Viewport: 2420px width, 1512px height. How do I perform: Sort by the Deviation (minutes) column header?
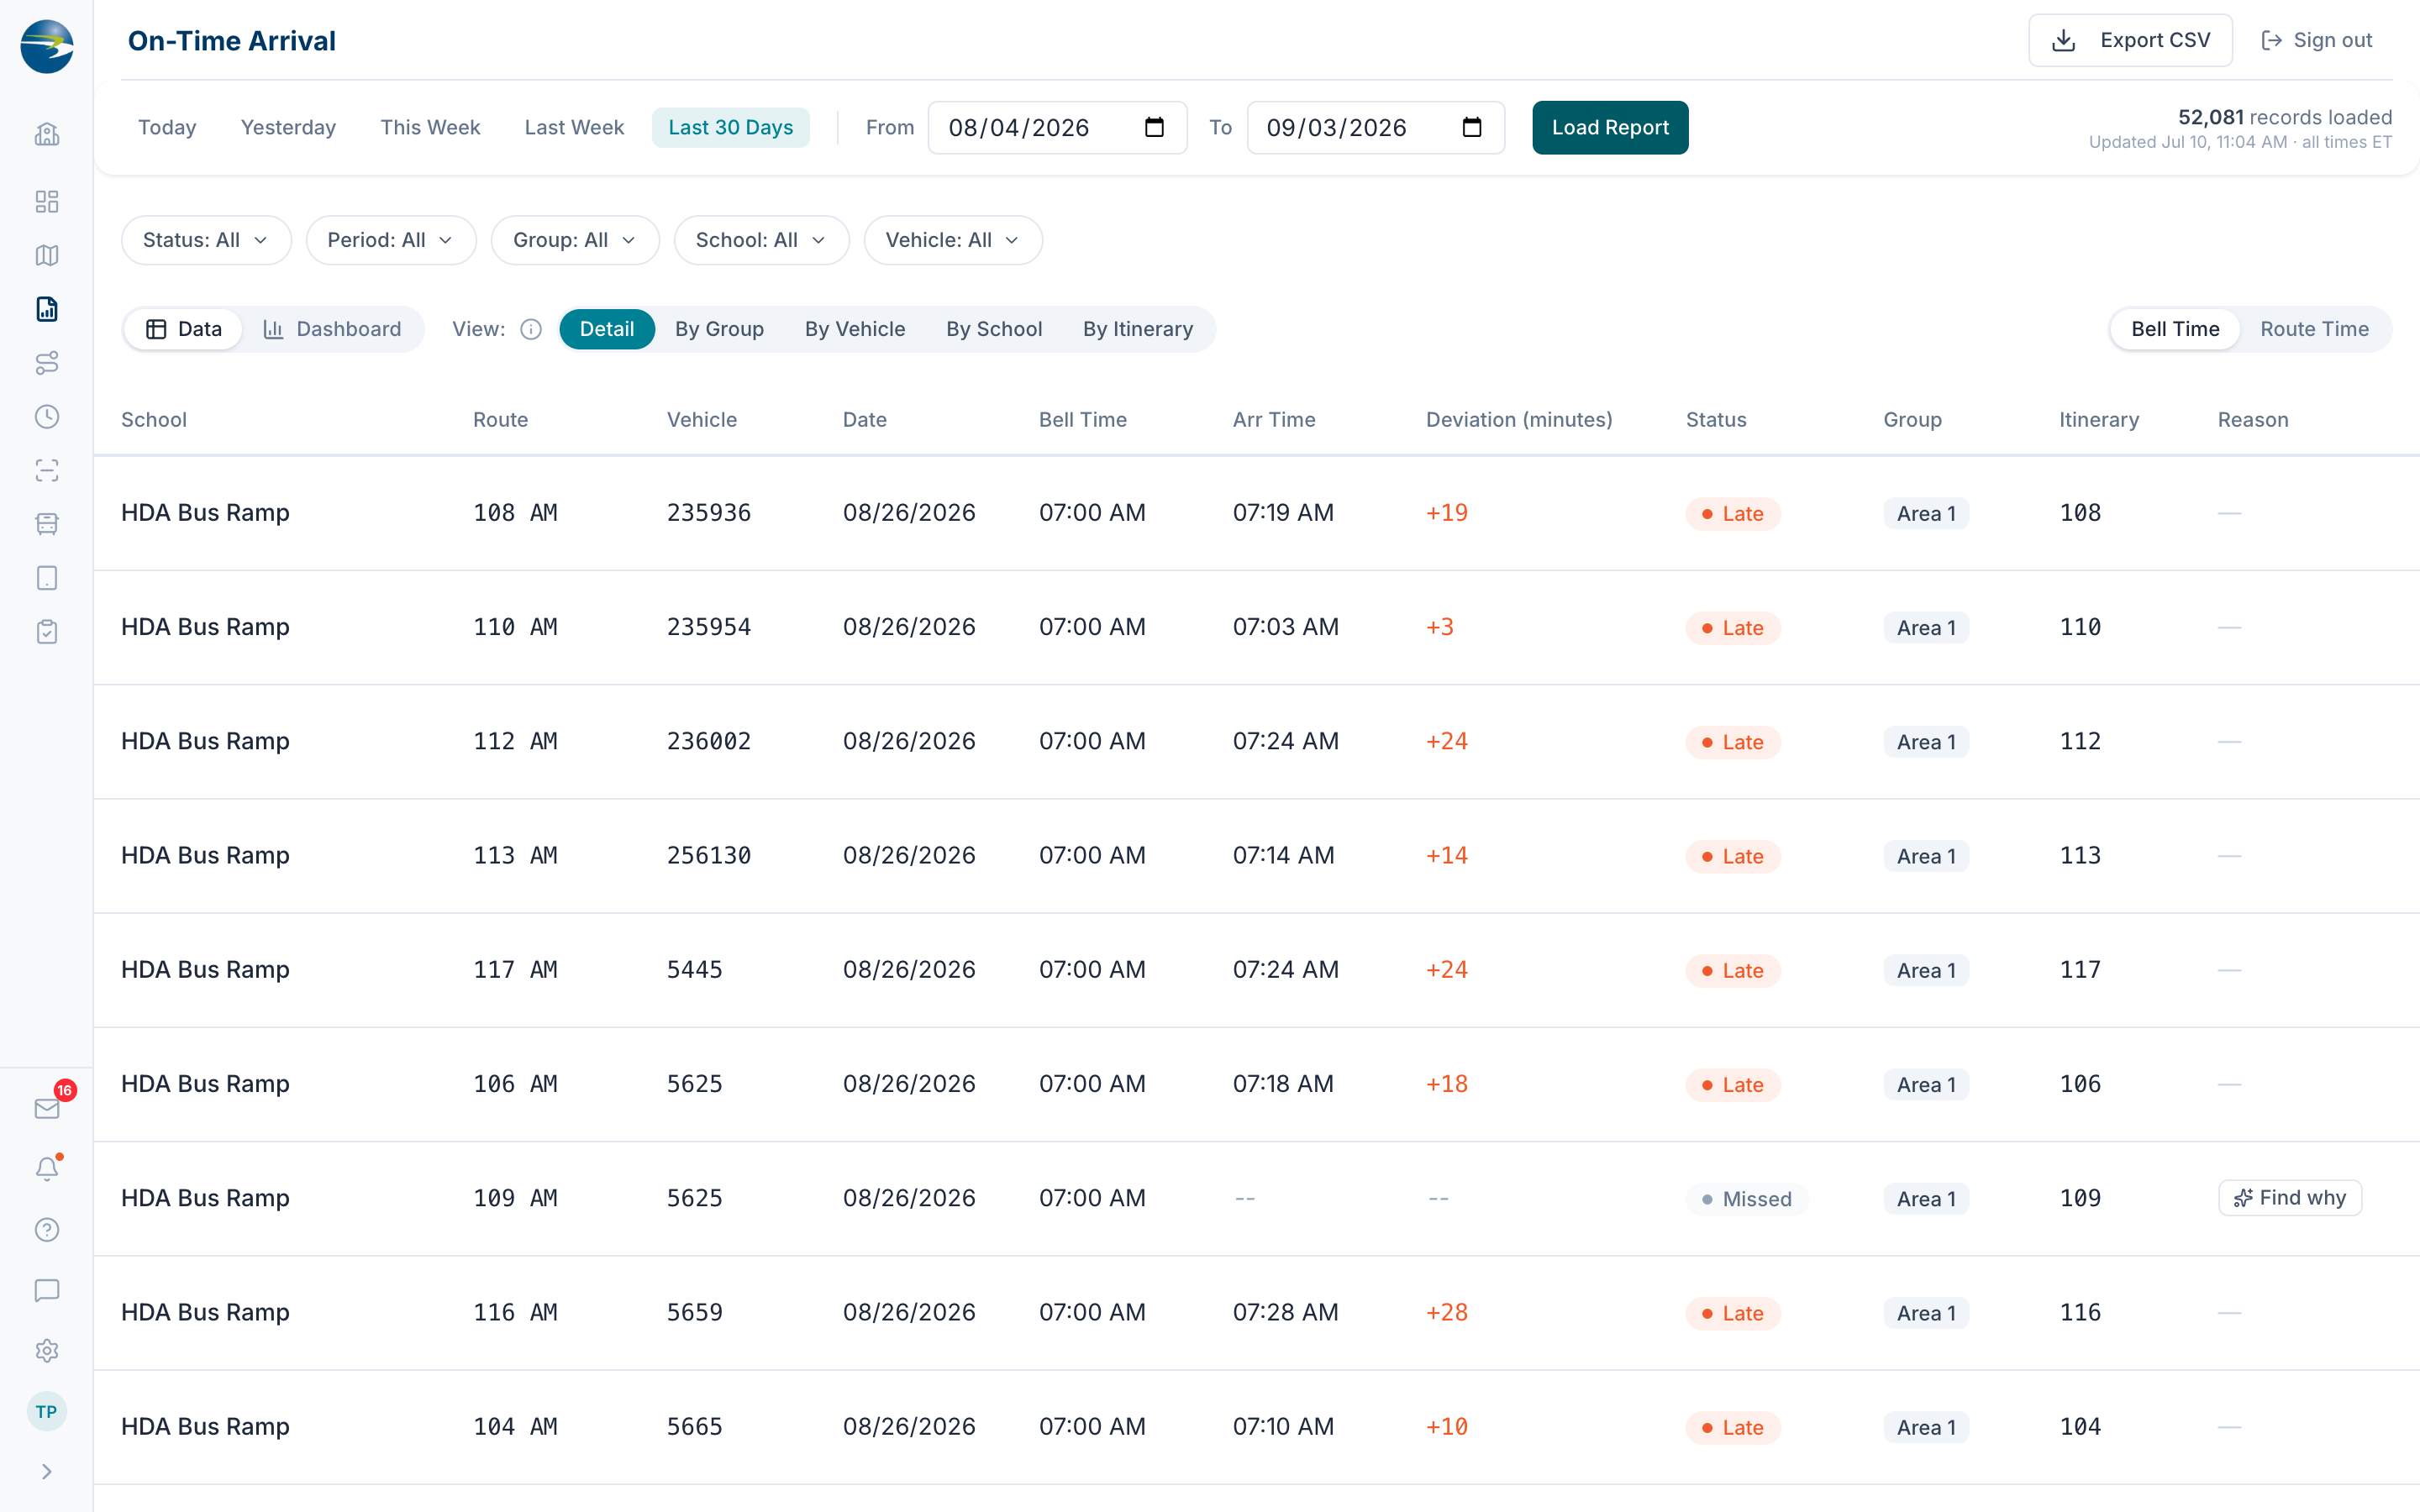pos(1519,420)
